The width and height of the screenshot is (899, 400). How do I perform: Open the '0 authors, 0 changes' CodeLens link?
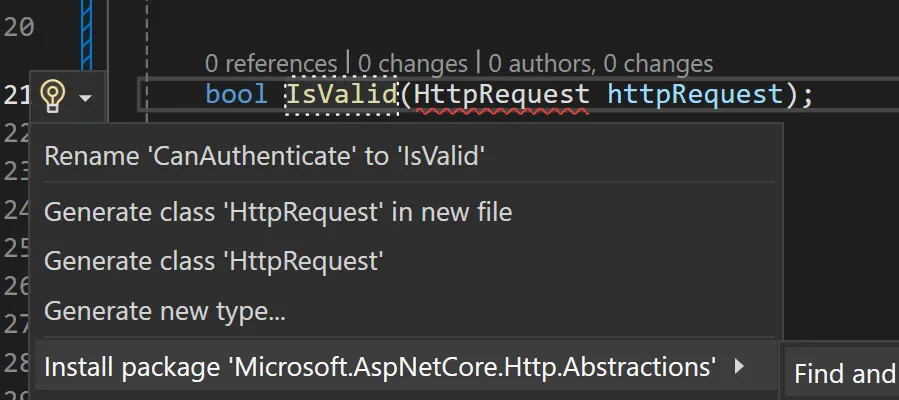click(x=601, y=64)
